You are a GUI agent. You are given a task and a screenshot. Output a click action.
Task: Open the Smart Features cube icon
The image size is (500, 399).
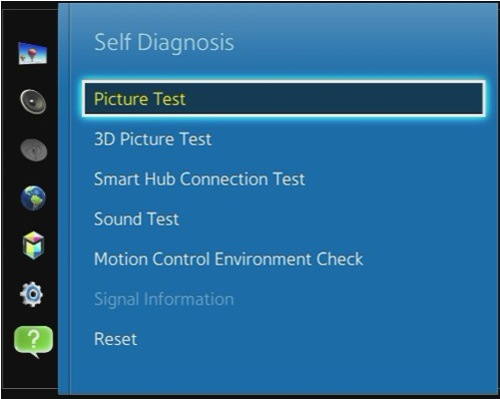coord(33,246)
